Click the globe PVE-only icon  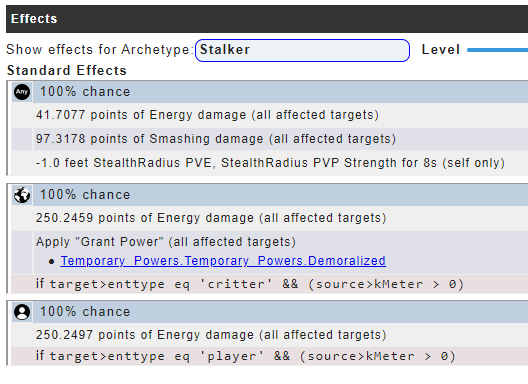pyautogui.click(x=22, y=195)
